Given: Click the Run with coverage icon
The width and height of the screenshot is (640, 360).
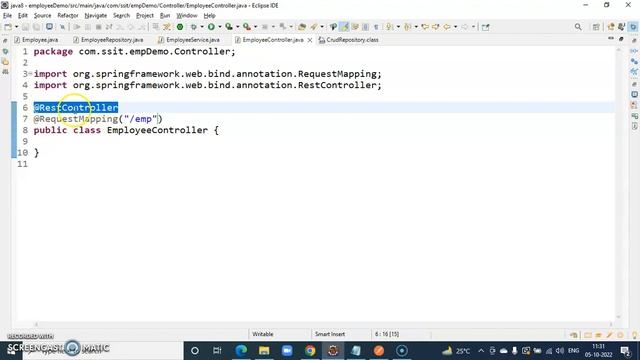Looking at the screenshot, I should pyautogui.click(x=229, y=27).
